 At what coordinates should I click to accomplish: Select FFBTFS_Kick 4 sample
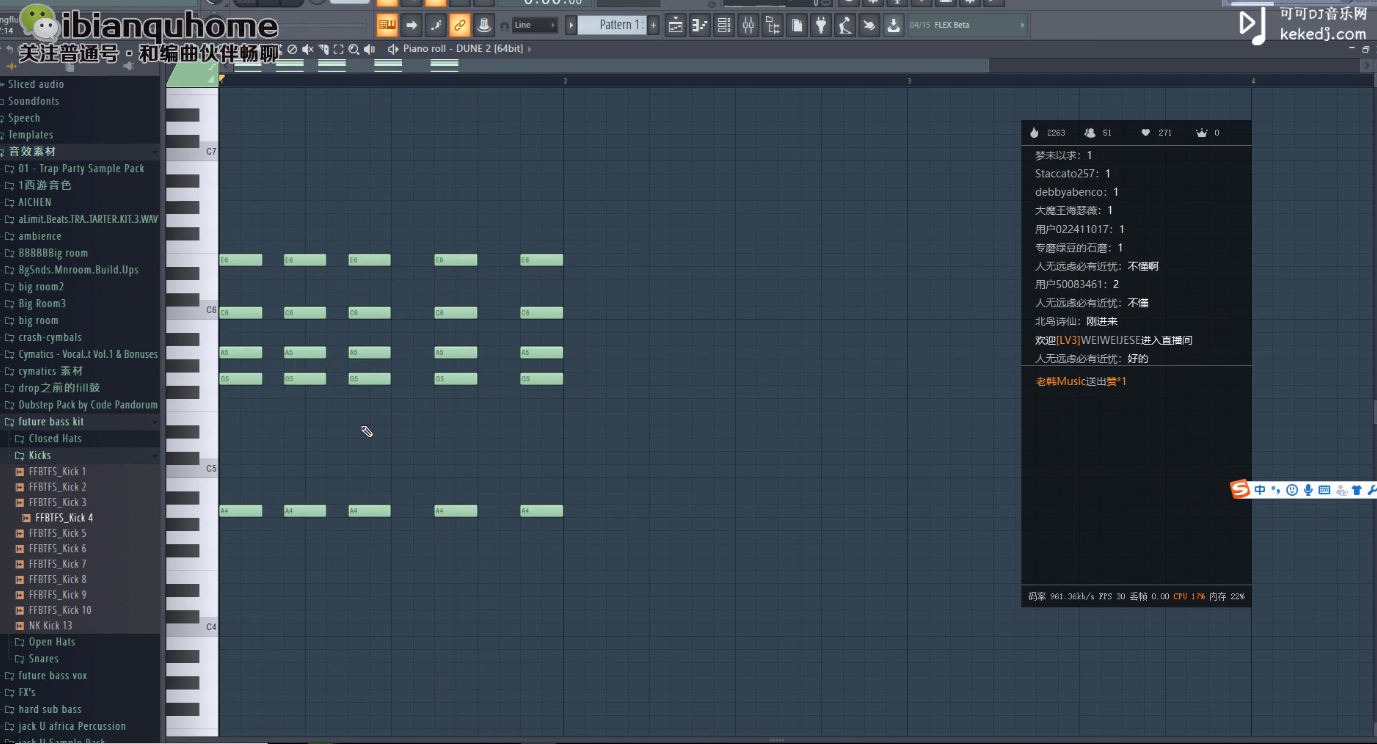pos(63,518)
